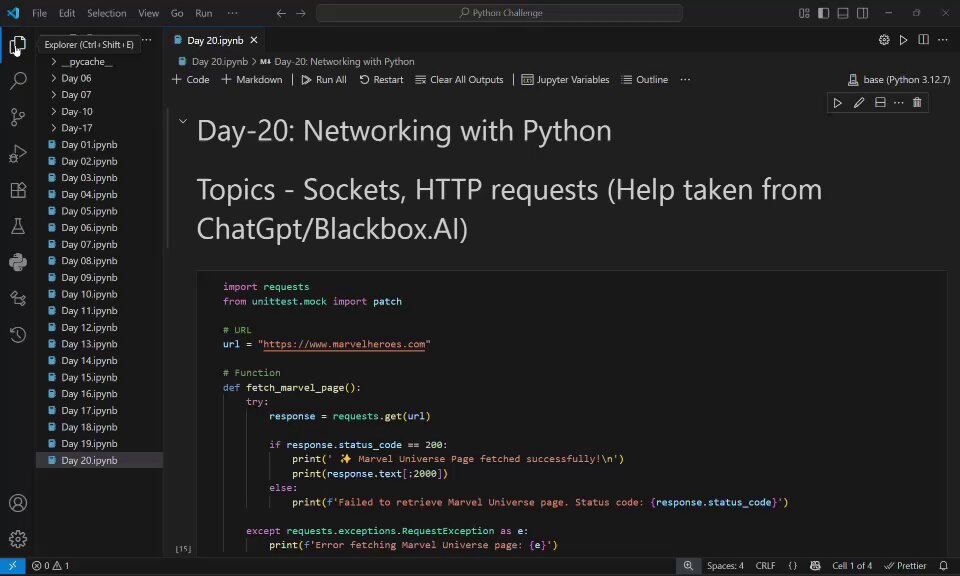Image resolution: width=960 pixels, height=576 pixels.
Task: Open the Source Control view
Action: pyautogui.click(x=18, y=116)
